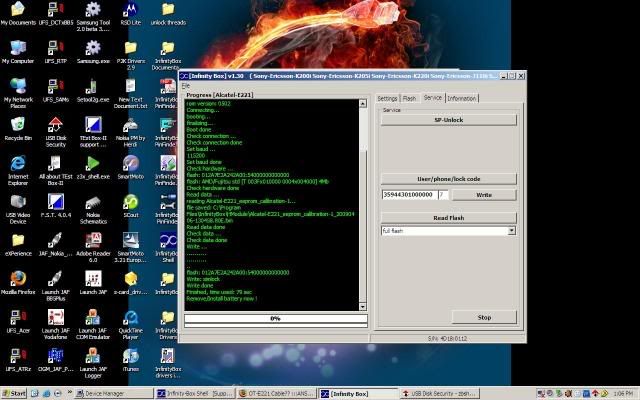The width and height of the screenshot is (640, 400).
Task: Open the Recycle Bin icon
Action: (x=17, y=123)
